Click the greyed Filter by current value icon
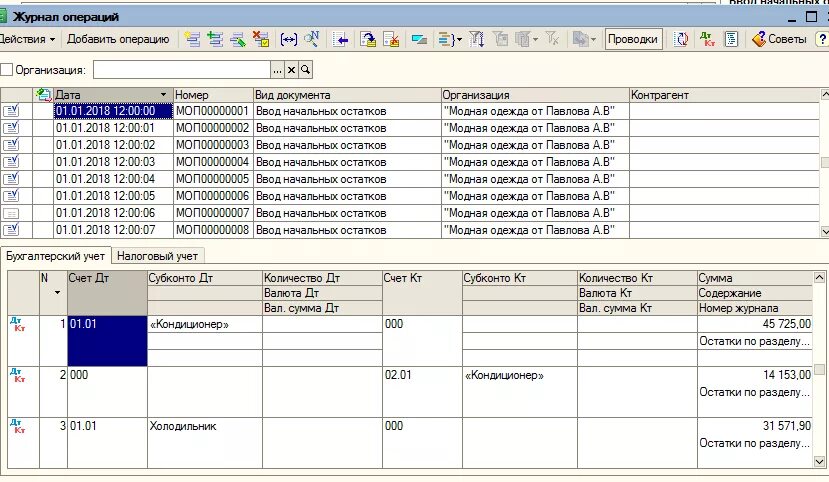The width and height of the screenshot is (829, 482). point(500,39)
